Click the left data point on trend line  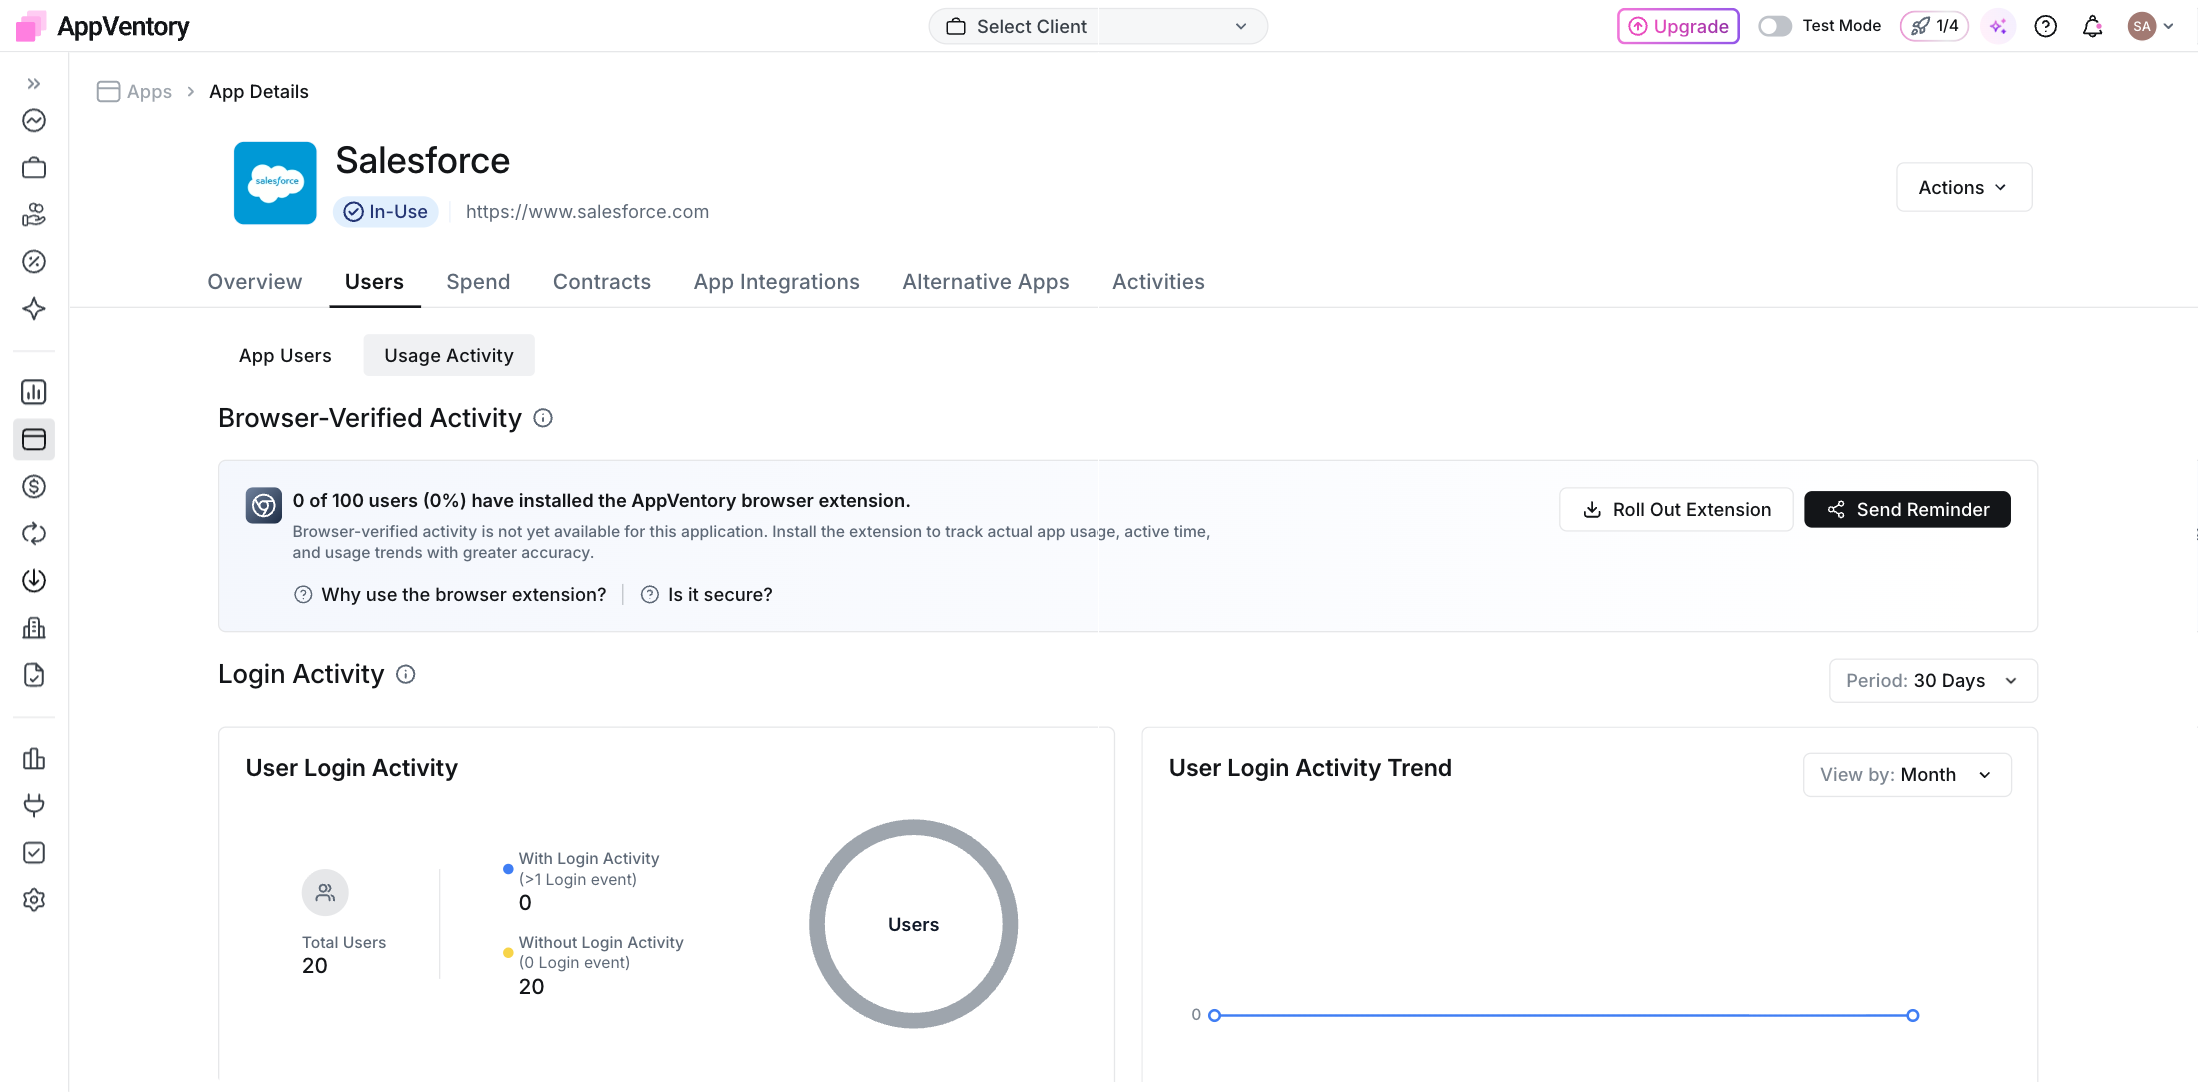click(1215, 1016)
